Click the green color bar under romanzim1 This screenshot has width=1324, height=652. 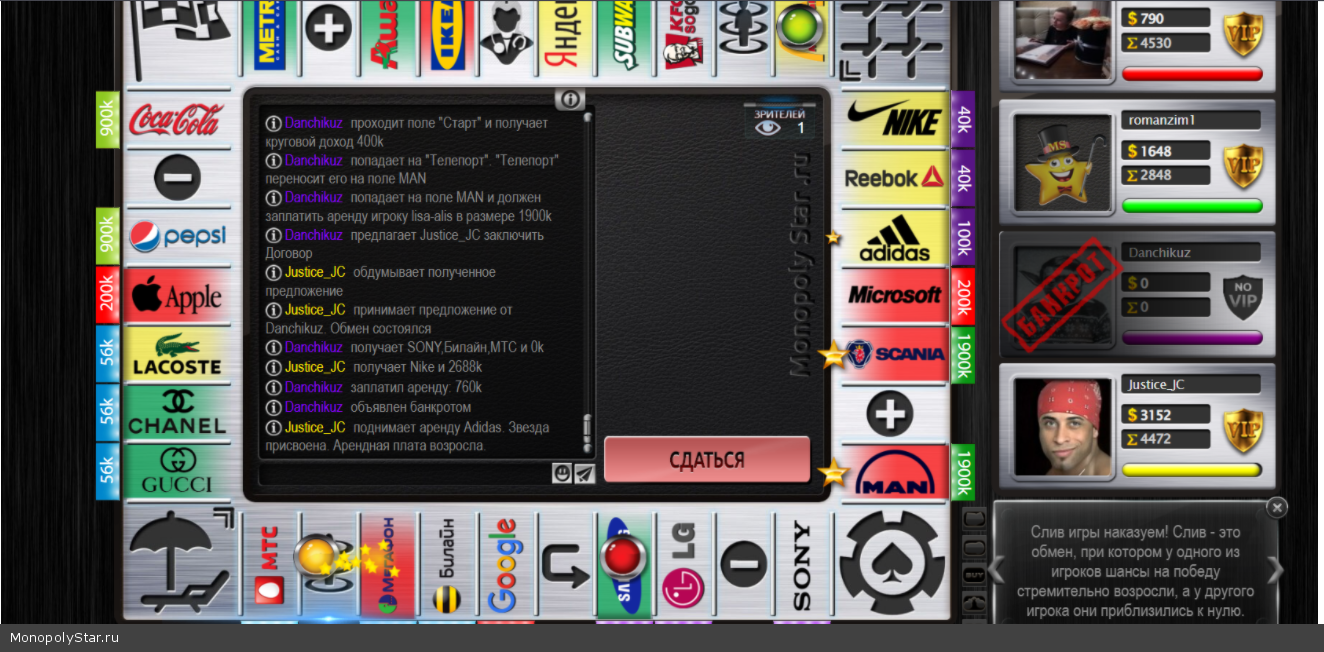1192,206
